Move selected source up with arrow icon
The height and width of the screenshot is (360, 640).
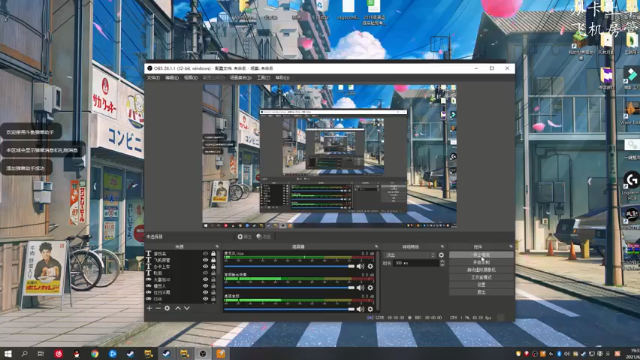[x=178, y=309]
